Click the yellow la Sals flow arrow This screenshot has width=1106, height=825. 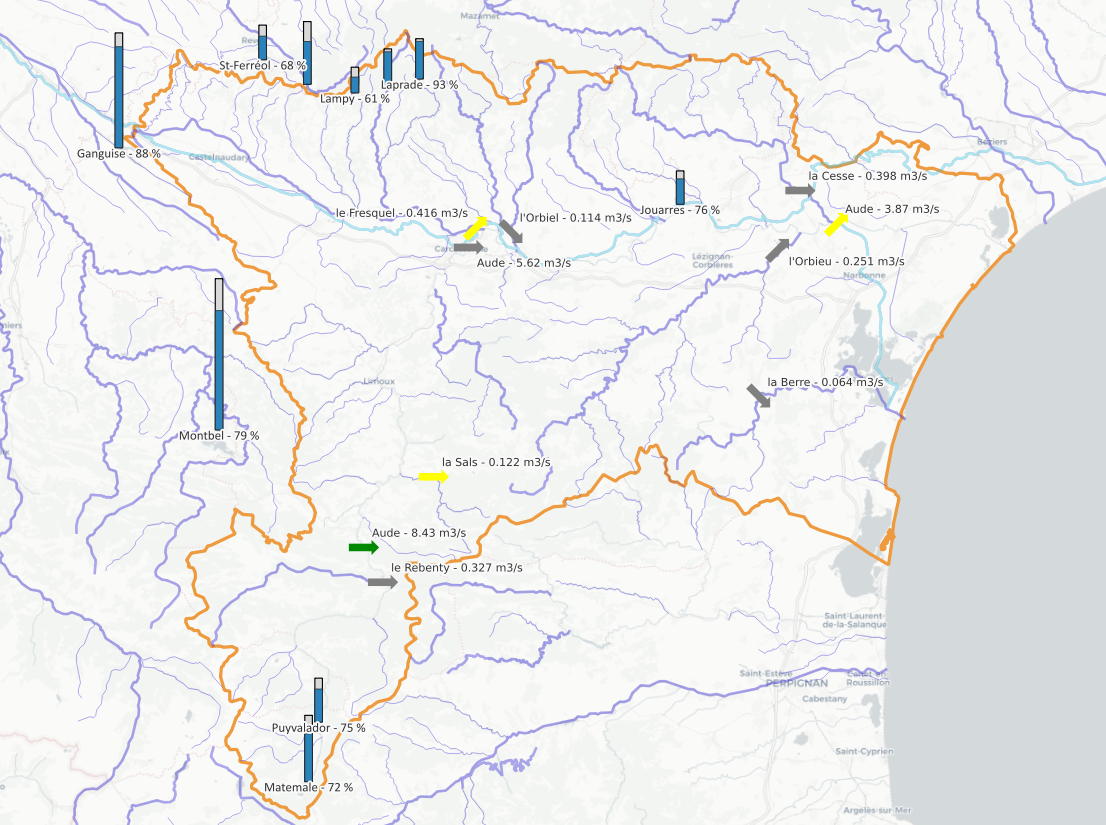[434, 477]
